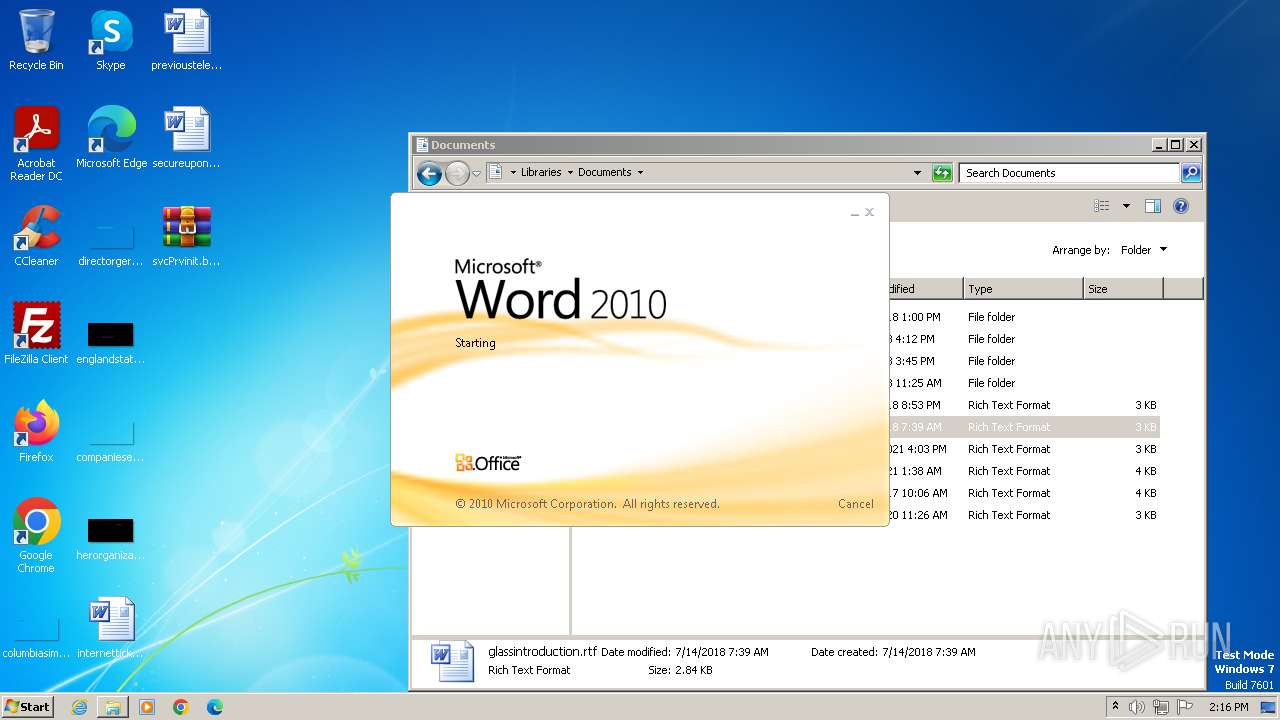Click the network tray icon
The image size is (1280, 720).
pos(1161,707)
